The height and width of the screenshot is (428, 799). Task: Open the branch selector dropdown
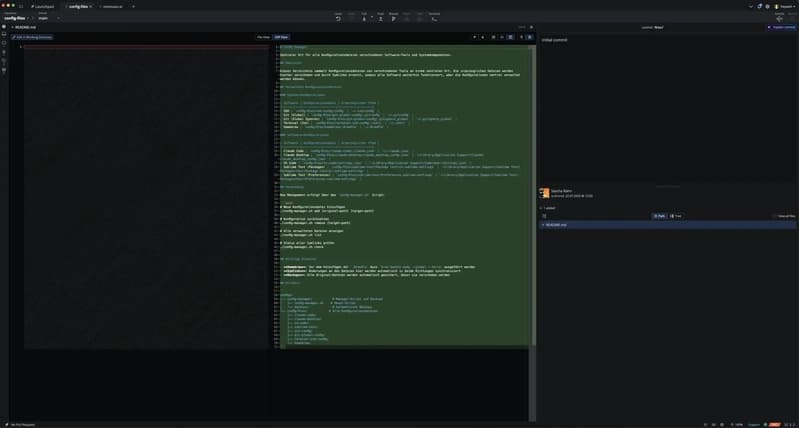coord(48,18)
